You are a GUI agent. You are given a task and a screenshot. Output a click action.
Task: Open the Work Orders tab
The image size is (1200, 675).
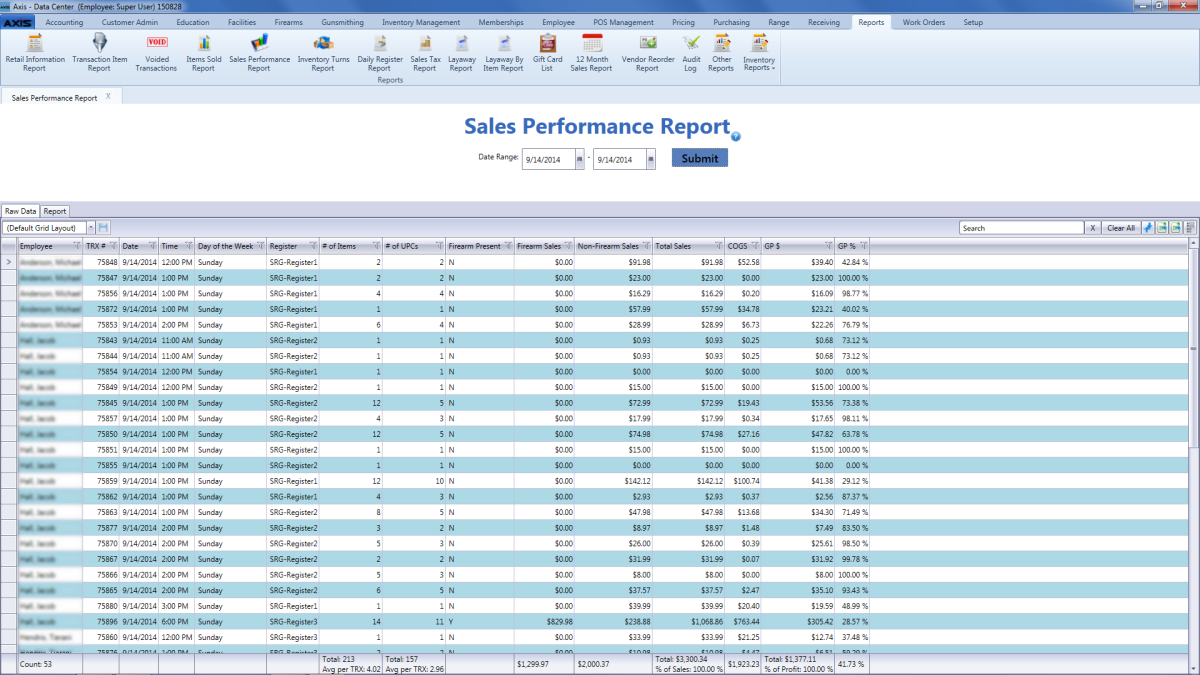coord(922,22)
